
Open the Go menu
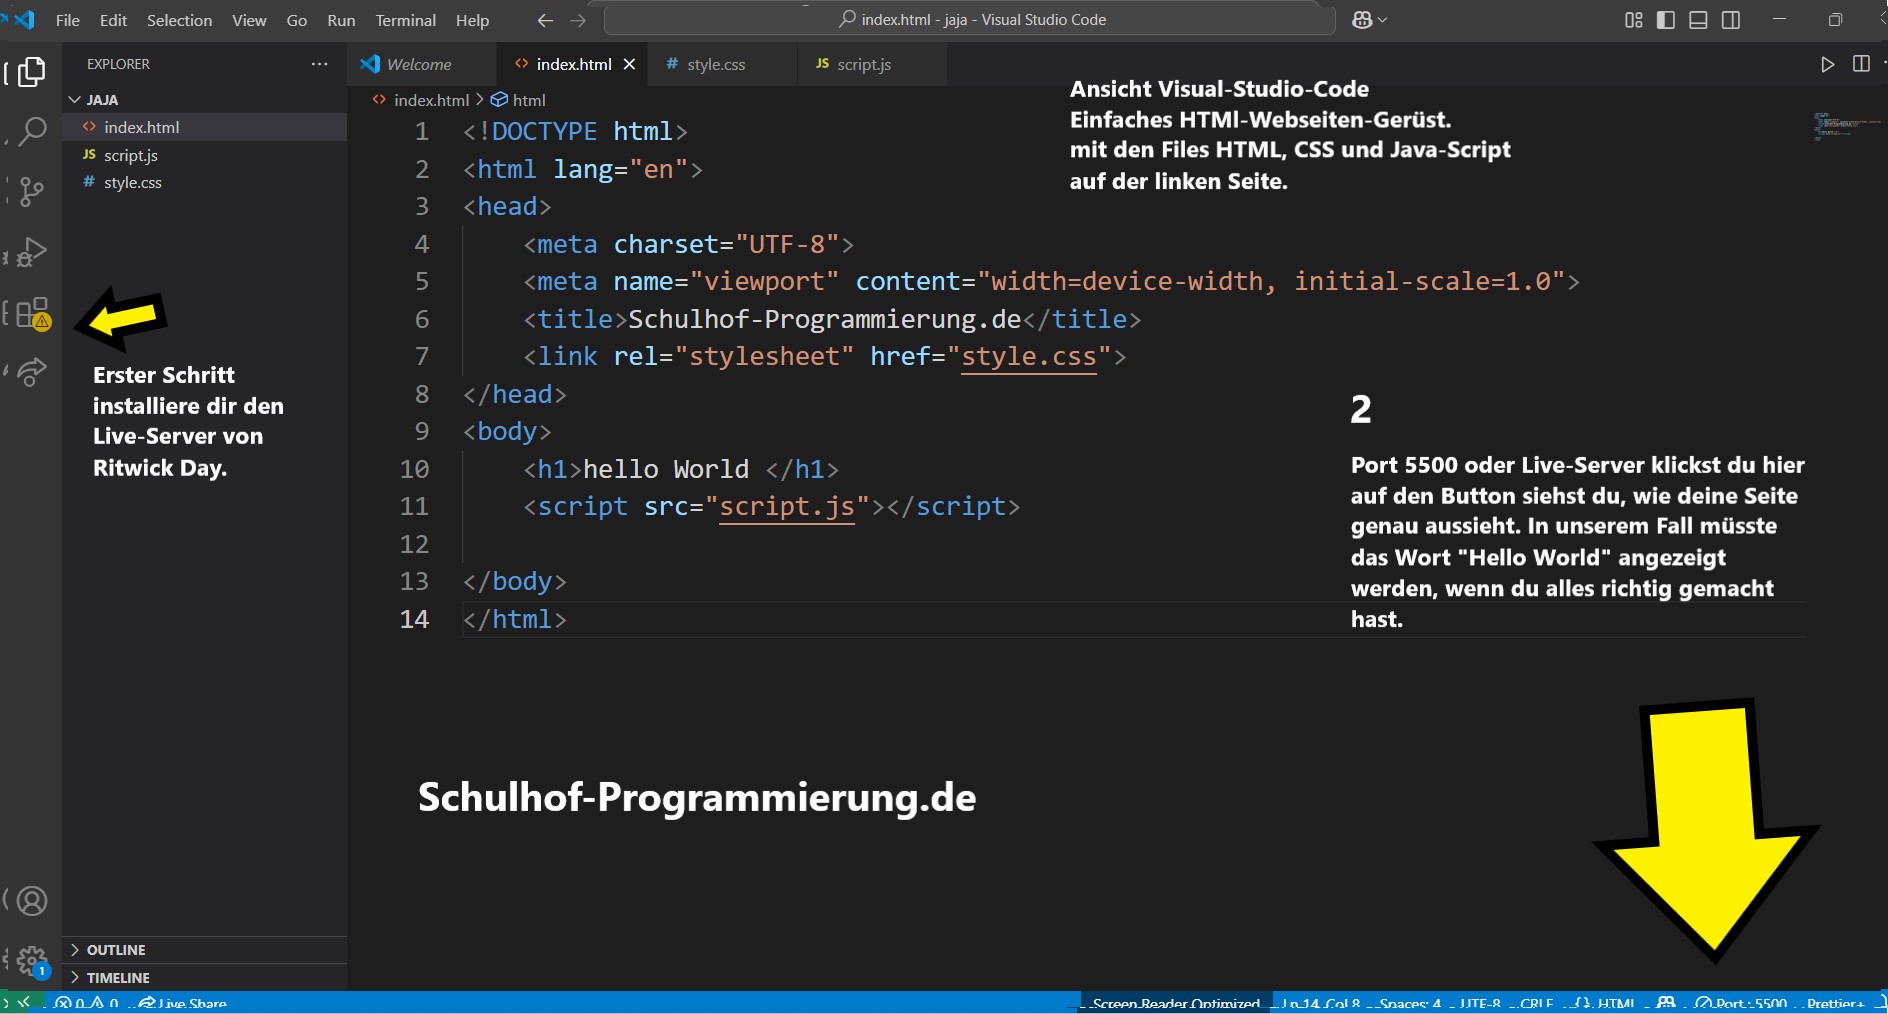point(297,20)
